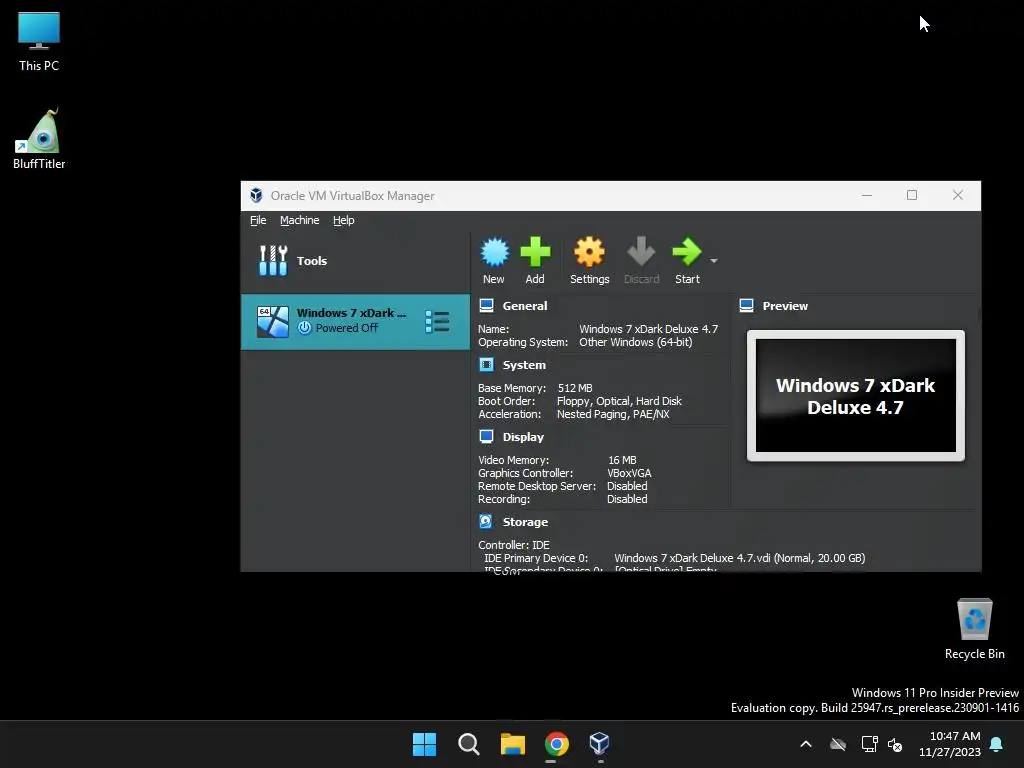Click the 512 MB base memory value
The image size is (1024, 768).
coord(575,388)
